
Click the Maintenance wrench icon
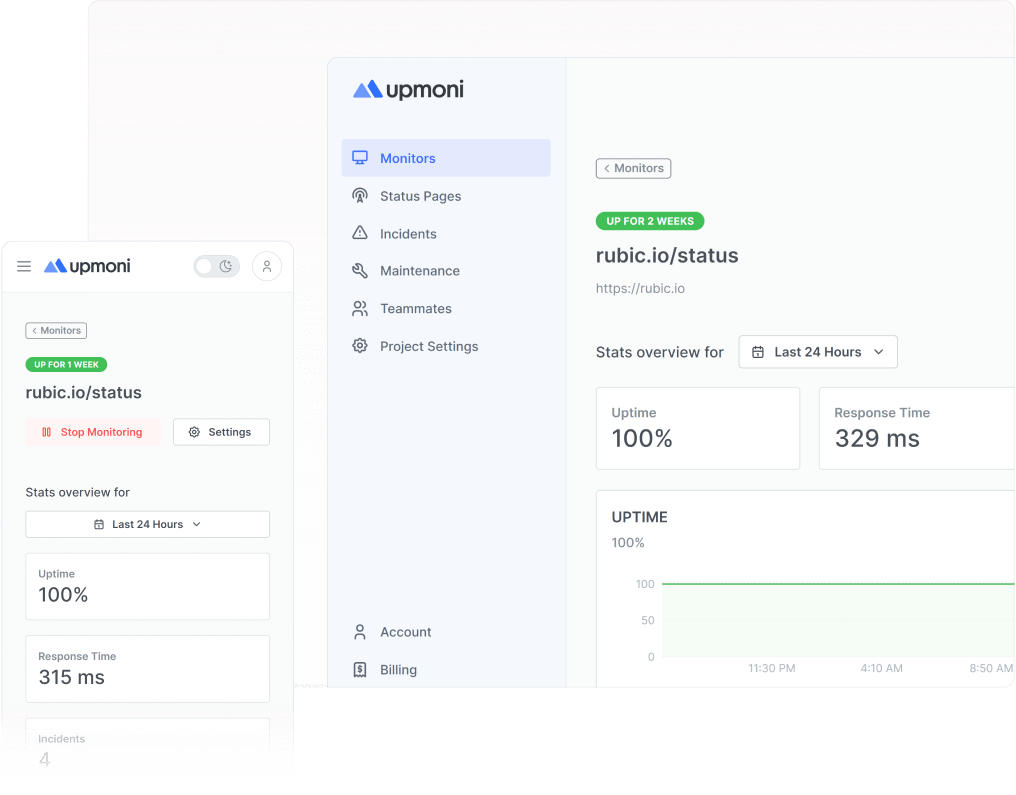point(360,271)
